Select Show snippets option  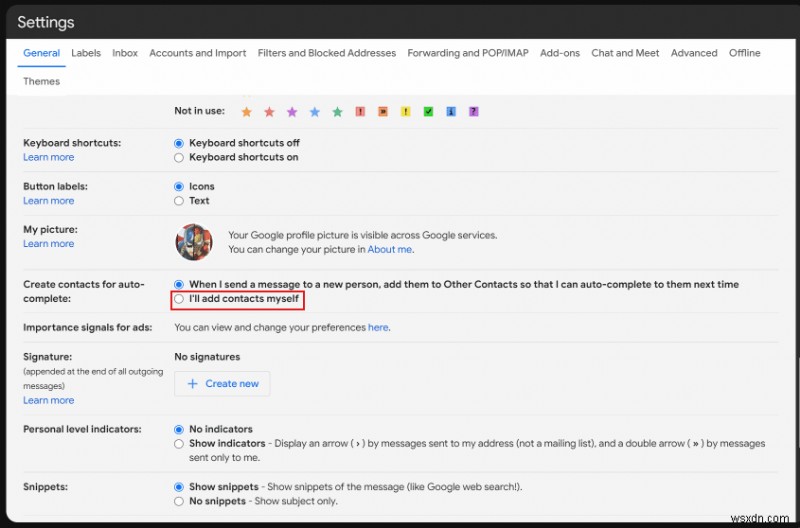pos(179,487)
